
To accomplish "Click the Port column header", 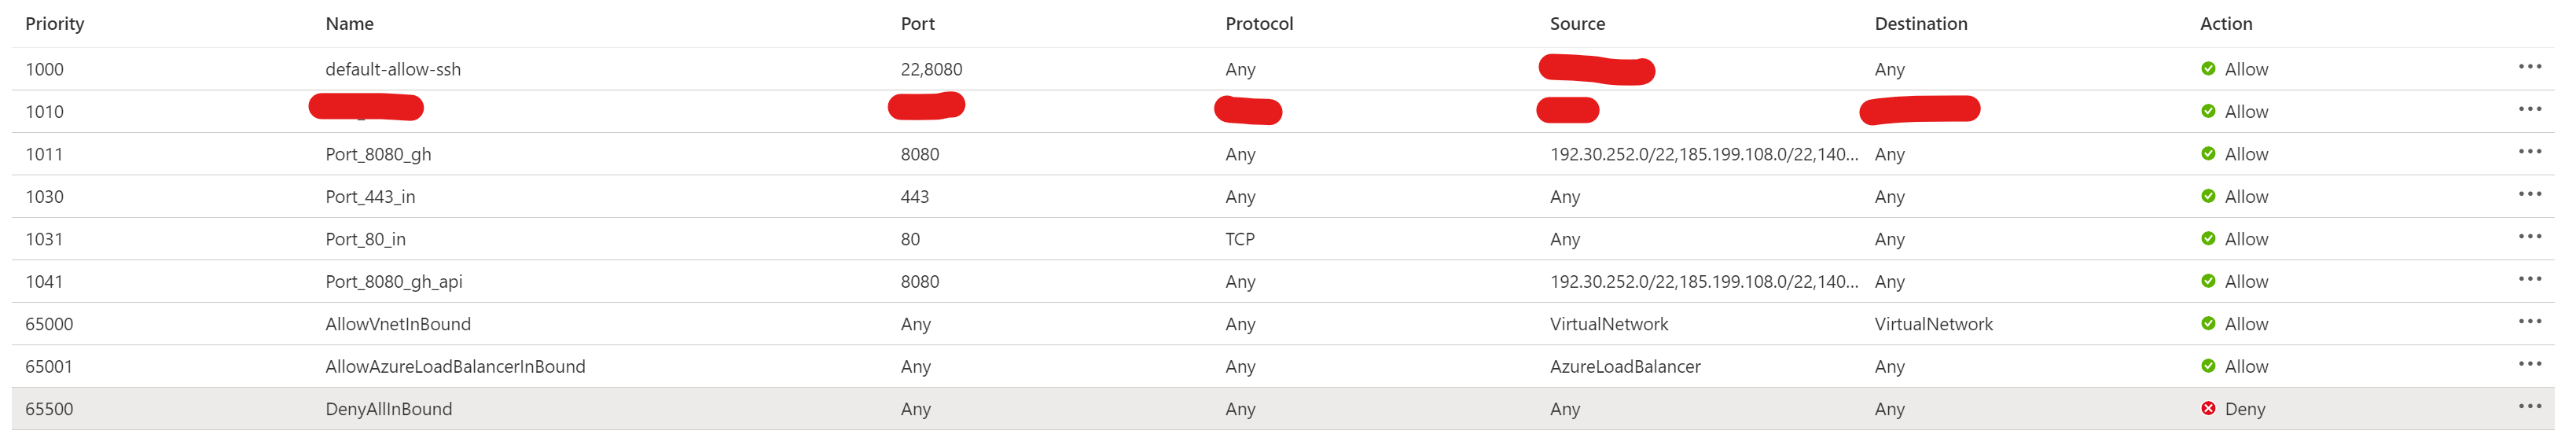I will click(917, 24).
